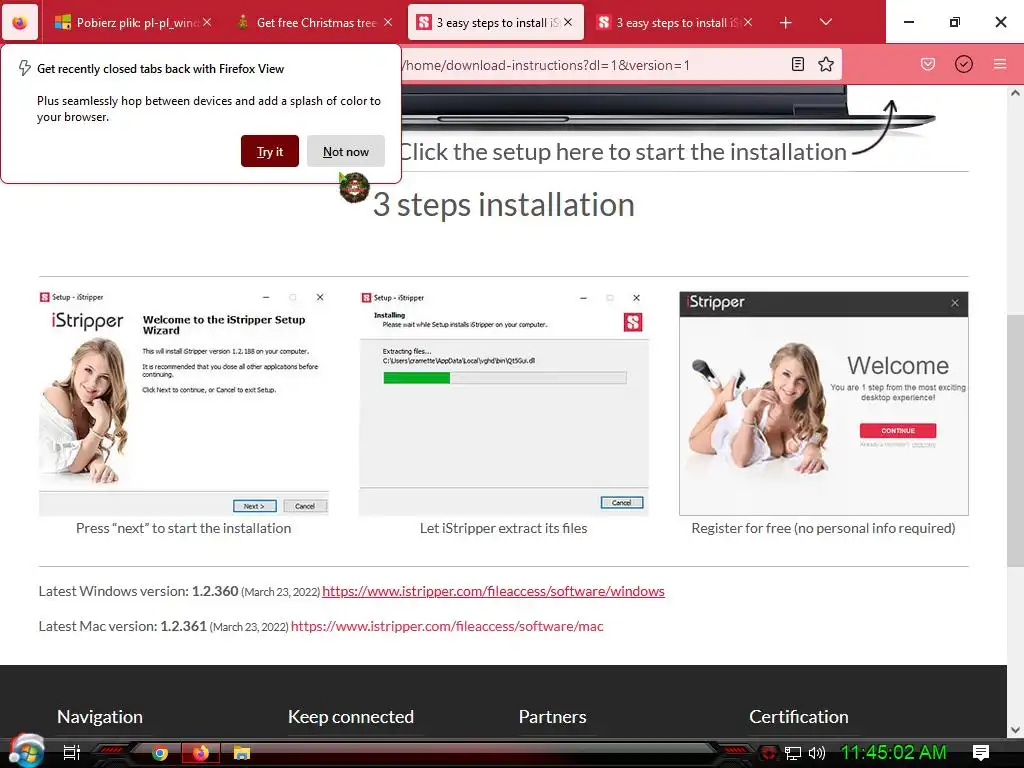
Task: Close the last '3 easy steps' tab
Action: click(748, 22)
